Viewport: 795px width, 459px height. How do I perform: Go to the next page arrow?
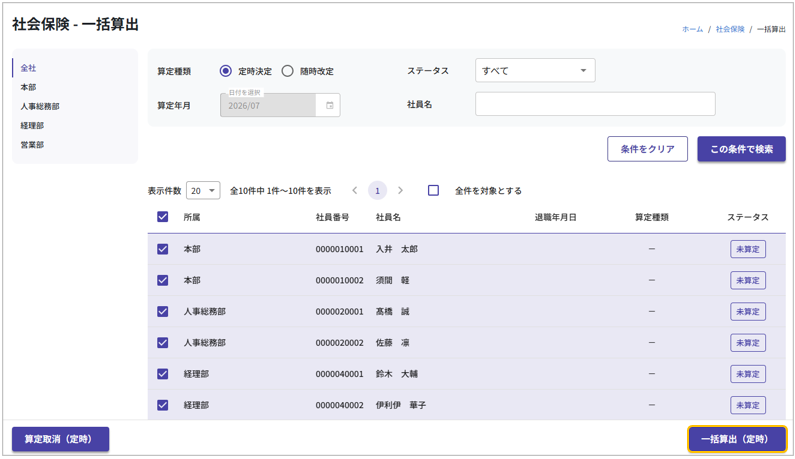(x=400, y=191)
